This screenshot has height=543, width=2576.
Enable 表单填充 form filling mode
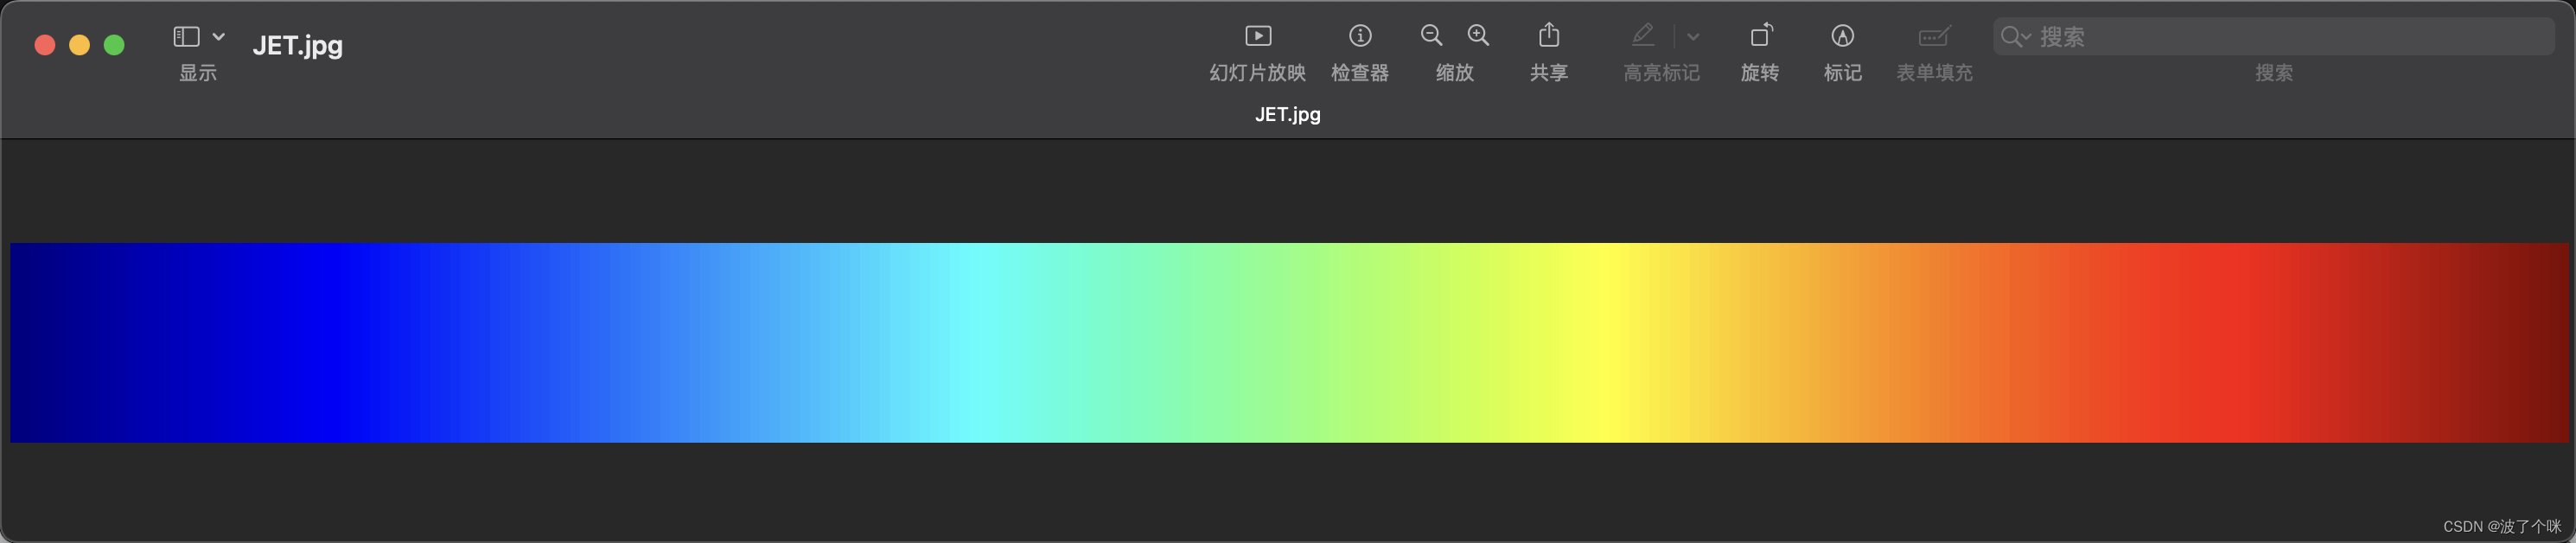pos(1933,38)
